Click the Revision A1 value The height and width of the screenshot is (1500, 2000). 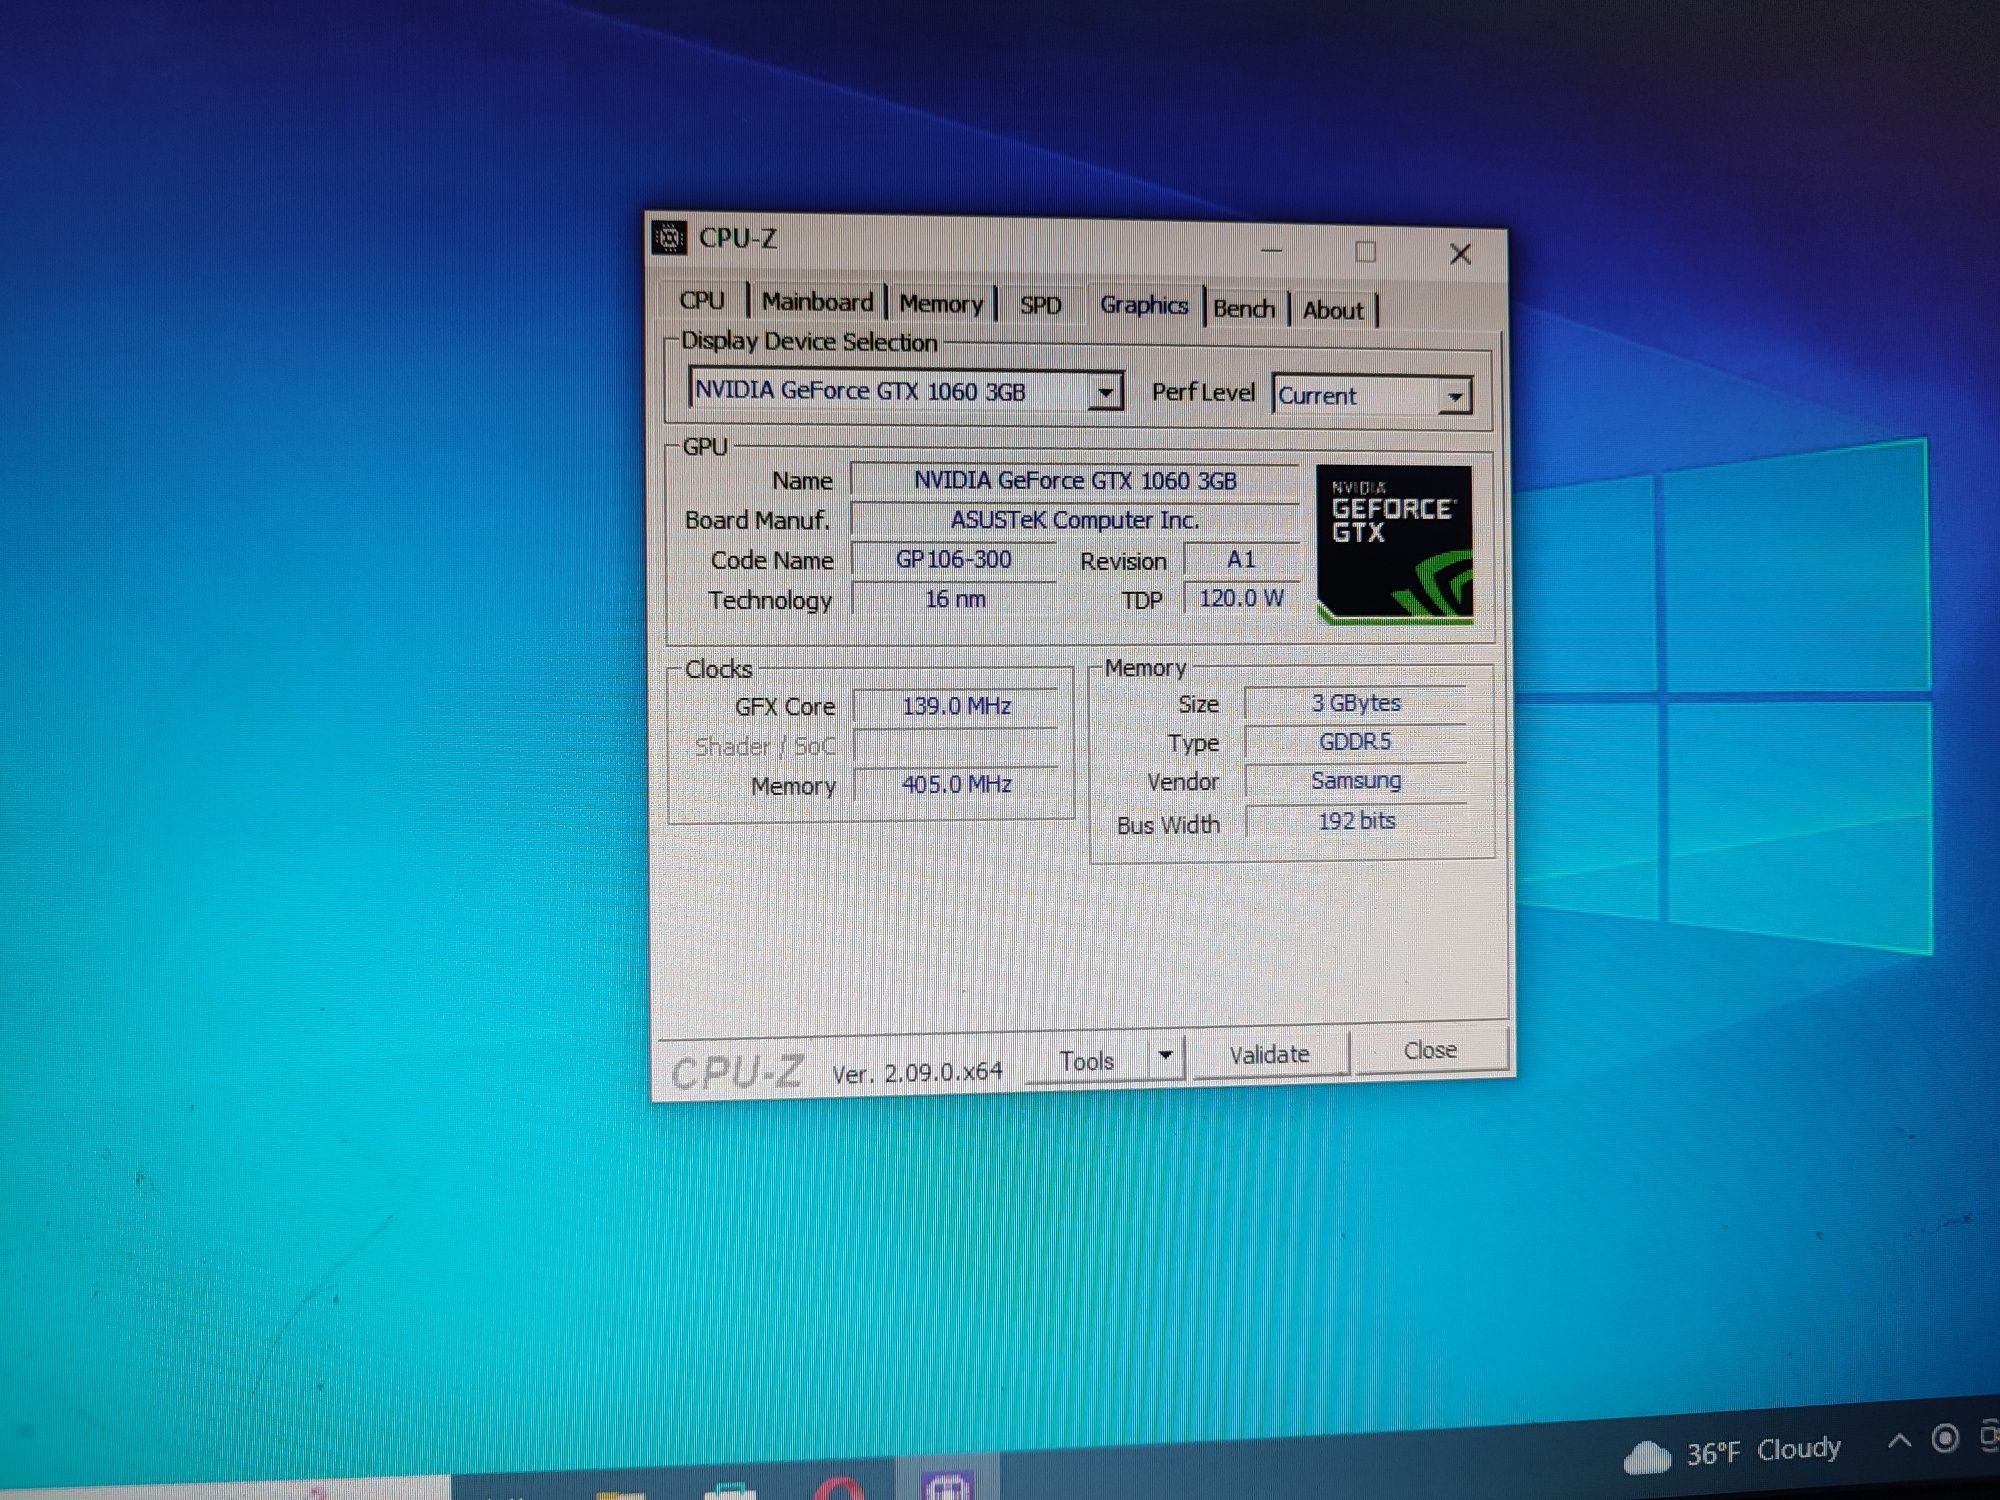point(1241,560)
